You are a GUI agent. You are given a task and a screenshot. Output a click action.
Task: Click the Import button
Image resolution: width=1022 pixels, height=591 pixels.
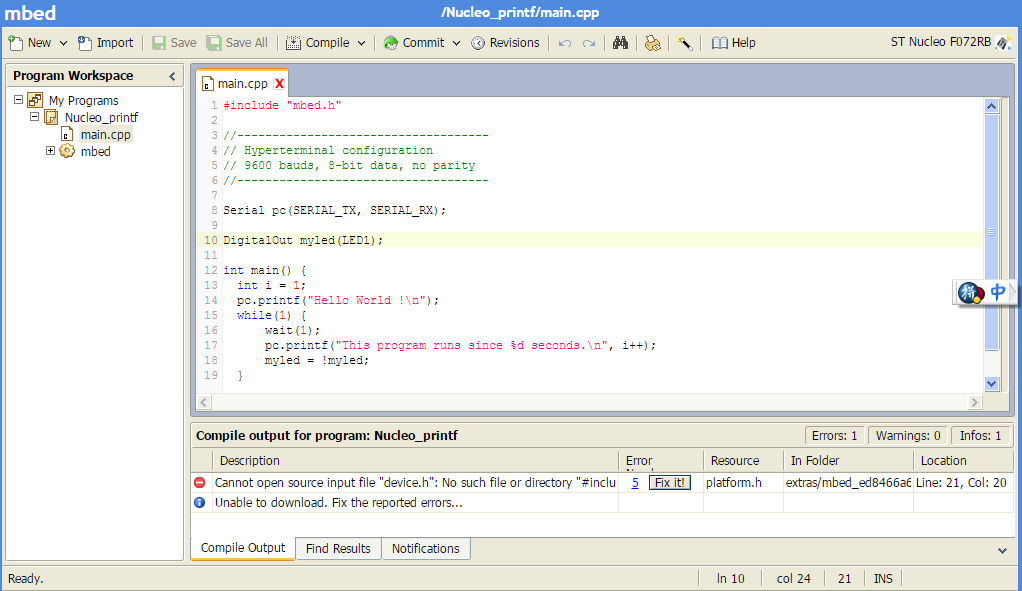click(x=106, y=43)
